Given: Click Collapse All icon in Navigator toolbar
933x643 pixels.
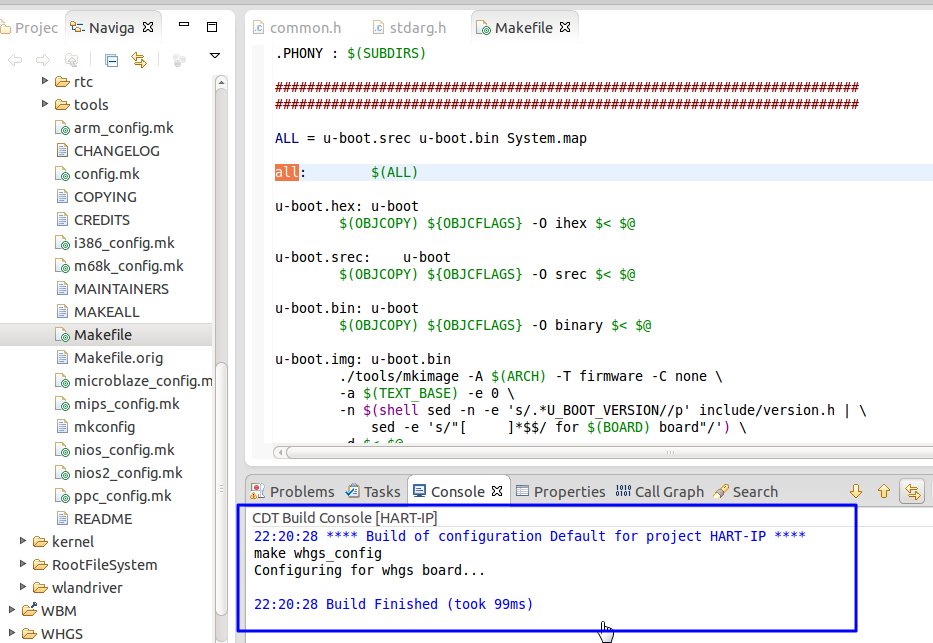Looking at the screenshot, I should click(x=112, y=60).
